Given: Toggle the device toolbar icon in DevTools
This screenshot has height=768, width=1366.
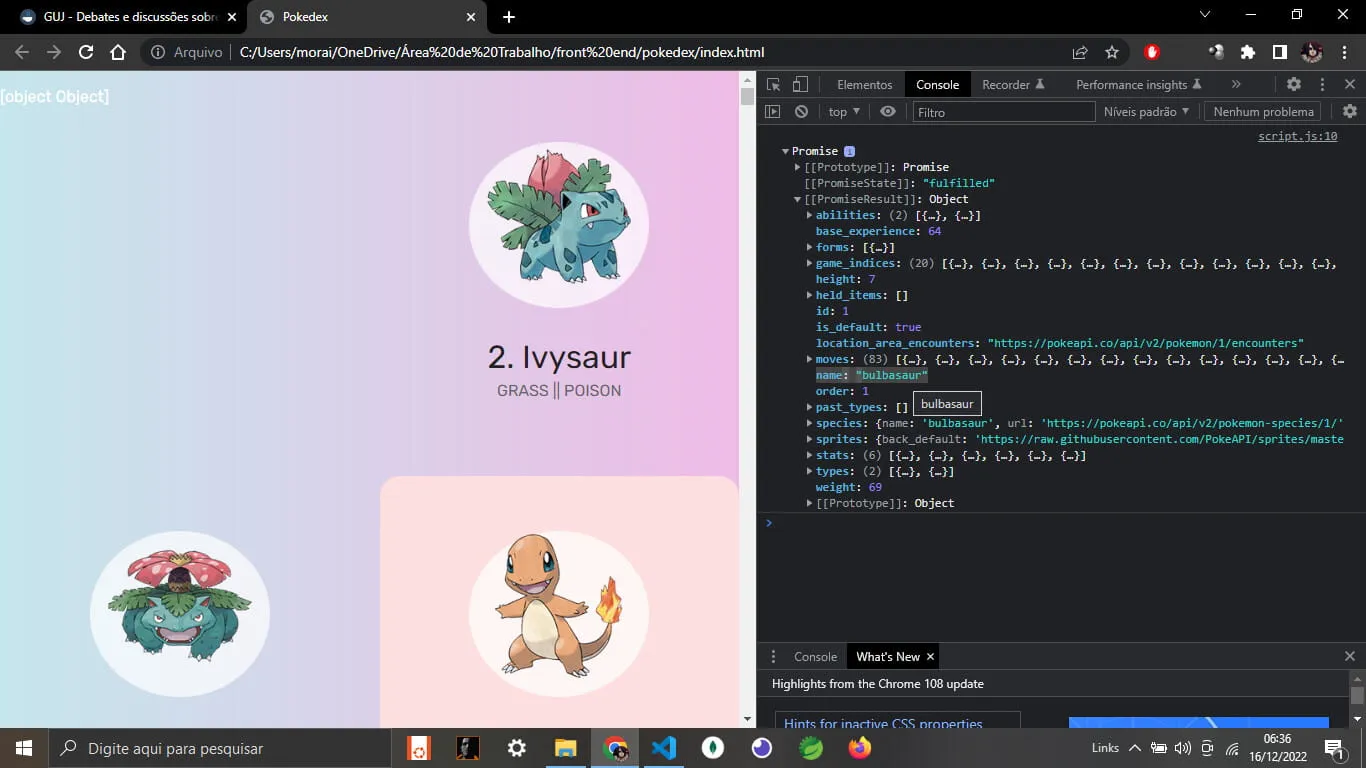Looking at the screenshot, I should point(800,85).
